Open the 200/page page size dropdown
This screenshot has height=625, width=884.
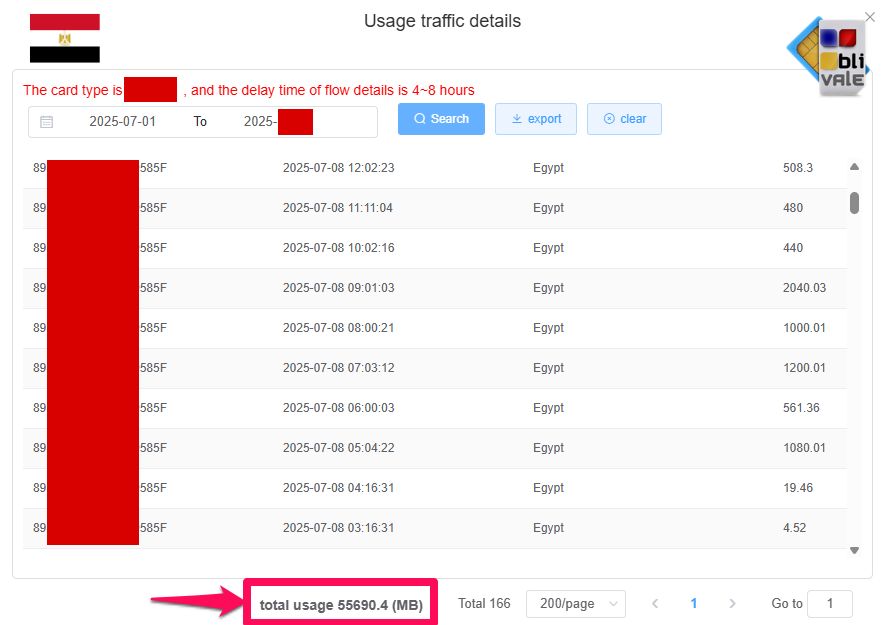coord(575,603)
